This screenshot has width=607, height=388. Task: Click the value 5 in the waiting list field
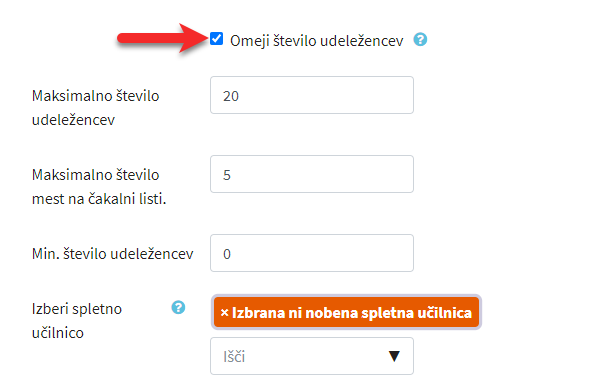227,175
